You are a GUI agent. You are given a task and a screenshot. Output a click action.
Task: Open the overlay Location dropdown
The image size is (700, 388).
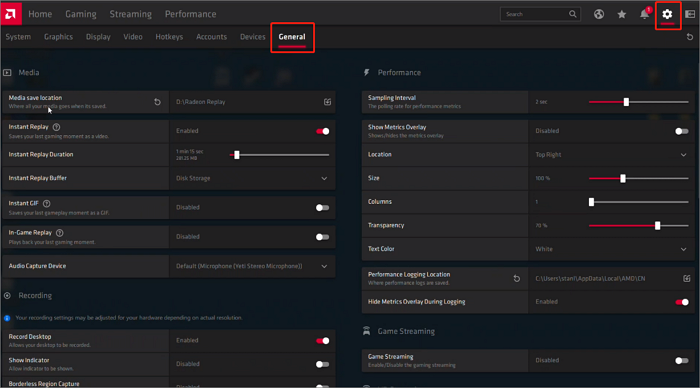611,154
